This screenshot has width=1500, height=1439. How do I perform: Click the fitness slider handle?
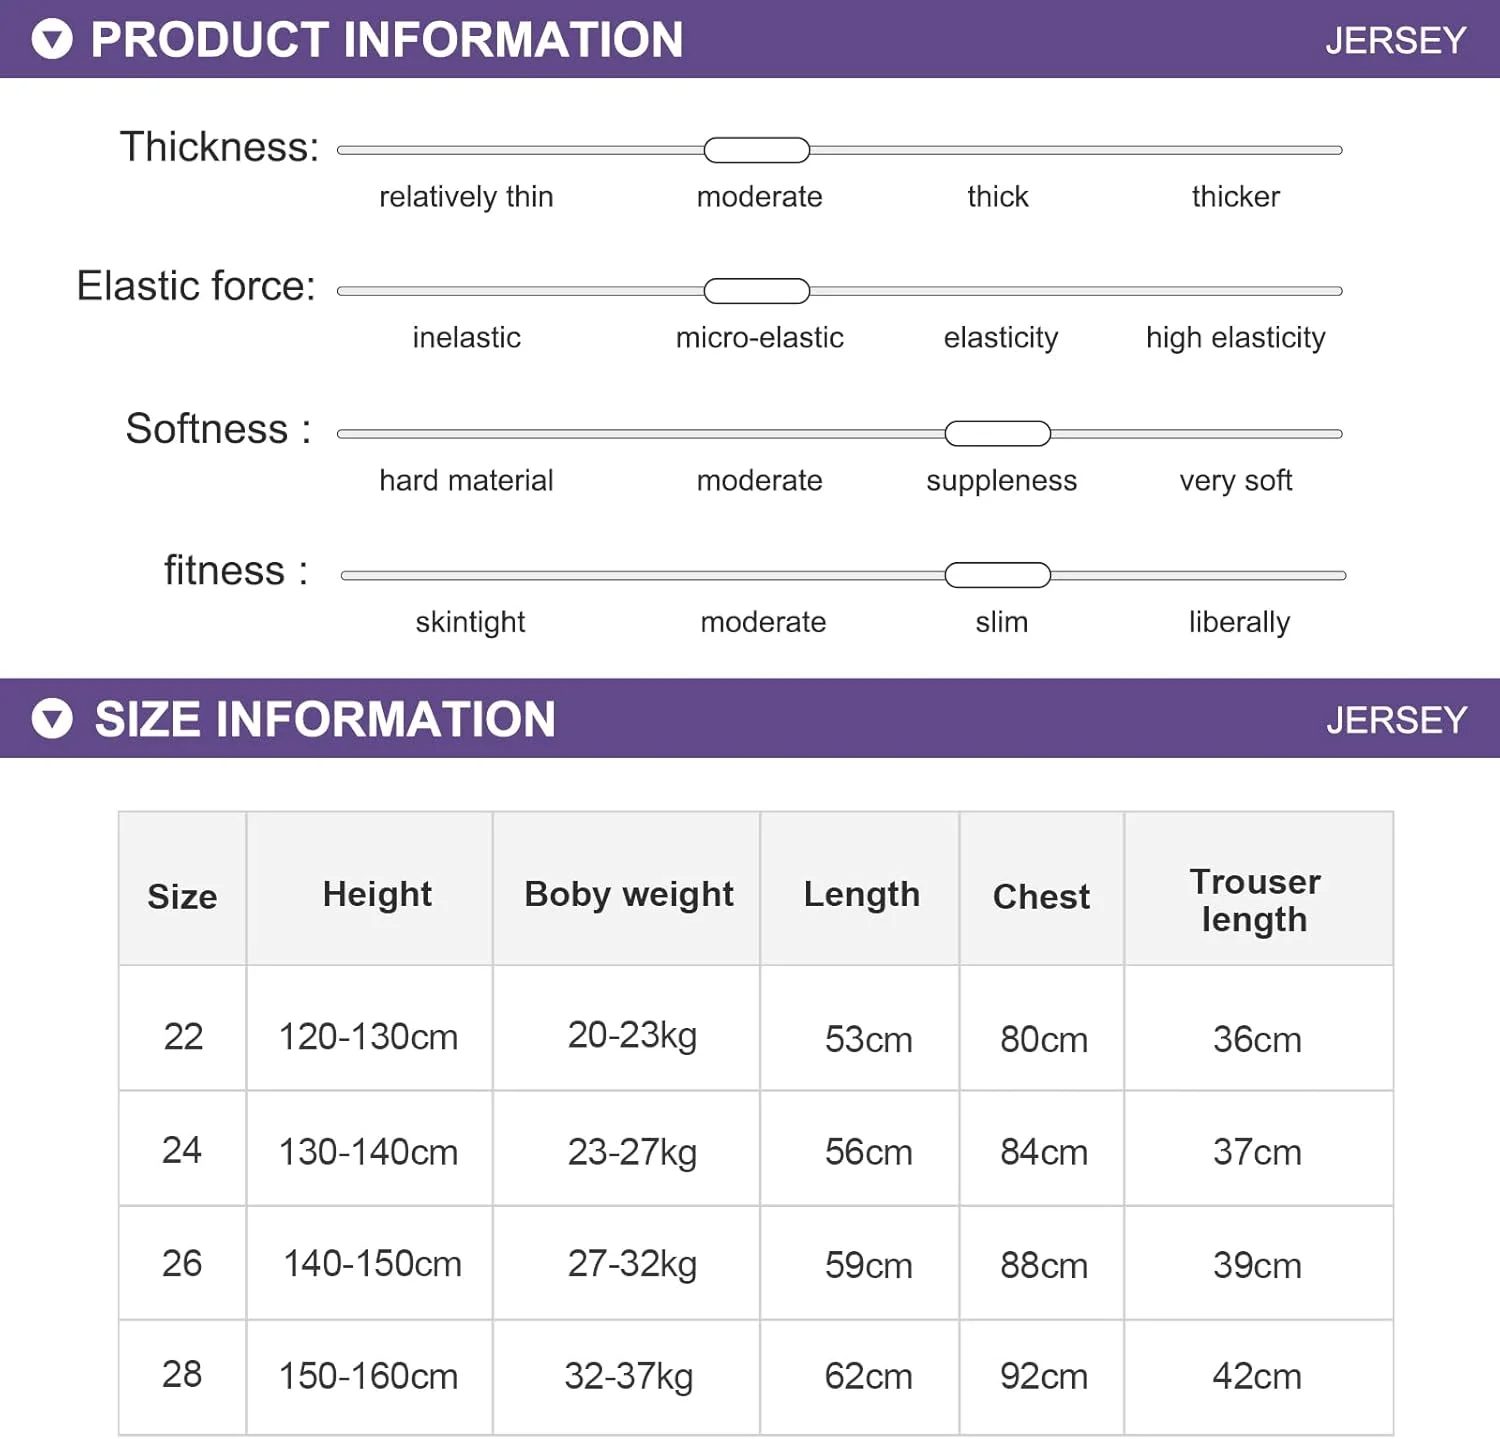pyautogui.click(x=997, y=575)
